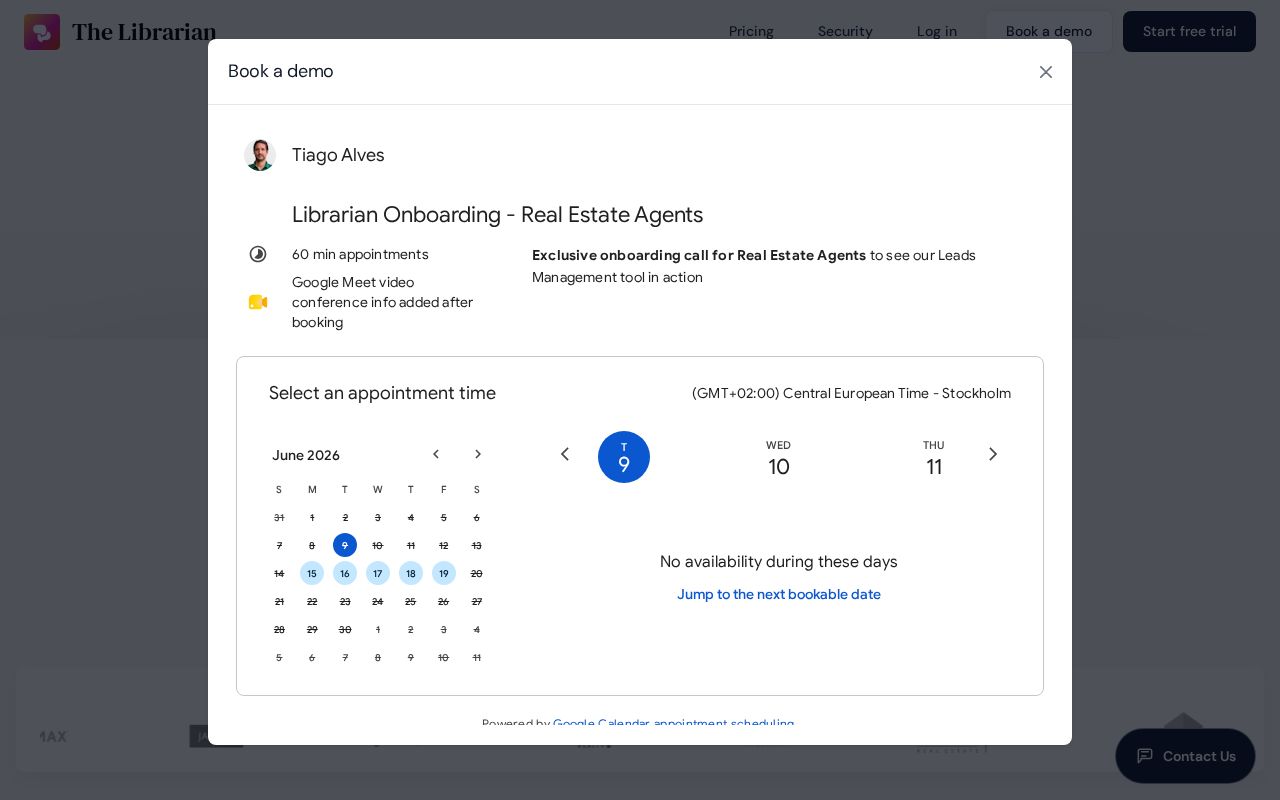Click No availability during these days message
Screen dimensions: 1280x800
click(x=779, y=562)
